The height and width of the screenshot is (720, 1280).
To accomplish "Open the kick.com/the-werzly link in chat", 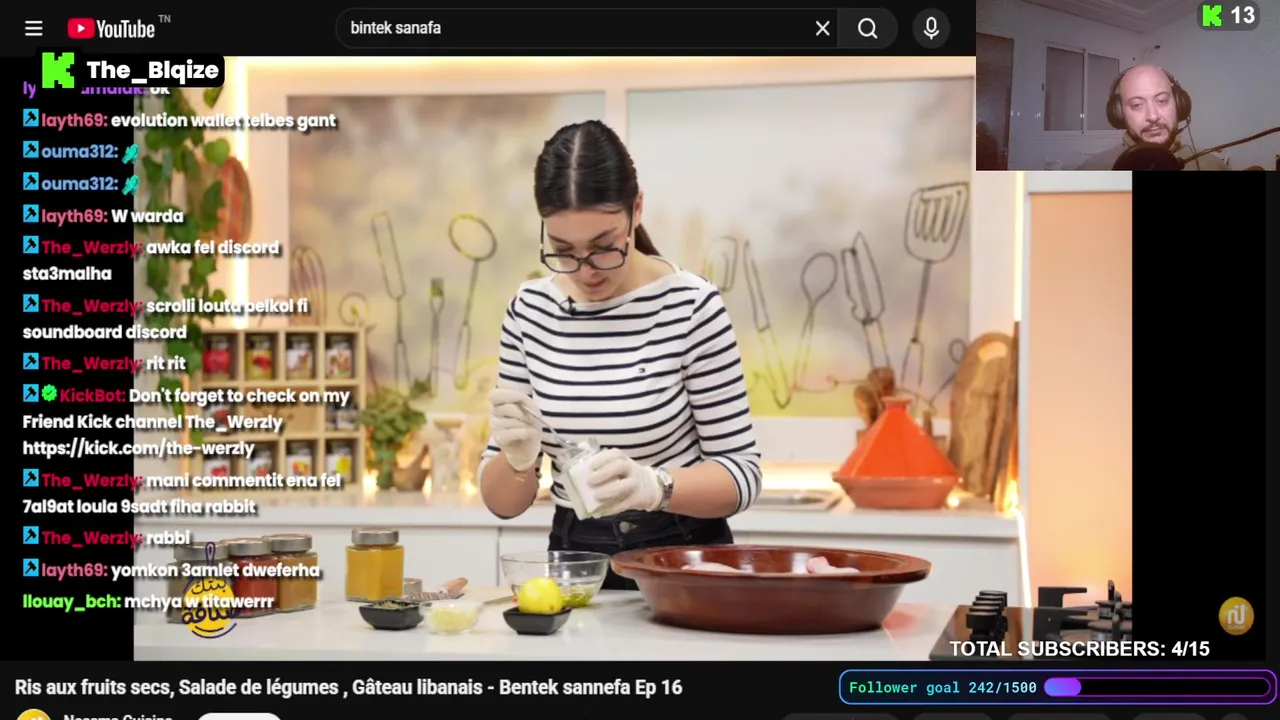I will pos(139,448).
